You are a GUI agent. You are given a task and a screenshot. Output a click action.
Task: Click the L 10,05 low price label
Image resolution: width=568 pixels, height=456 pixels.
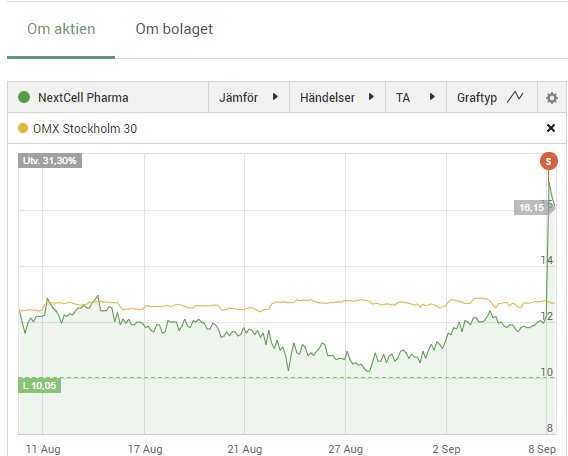coord(39,385)
